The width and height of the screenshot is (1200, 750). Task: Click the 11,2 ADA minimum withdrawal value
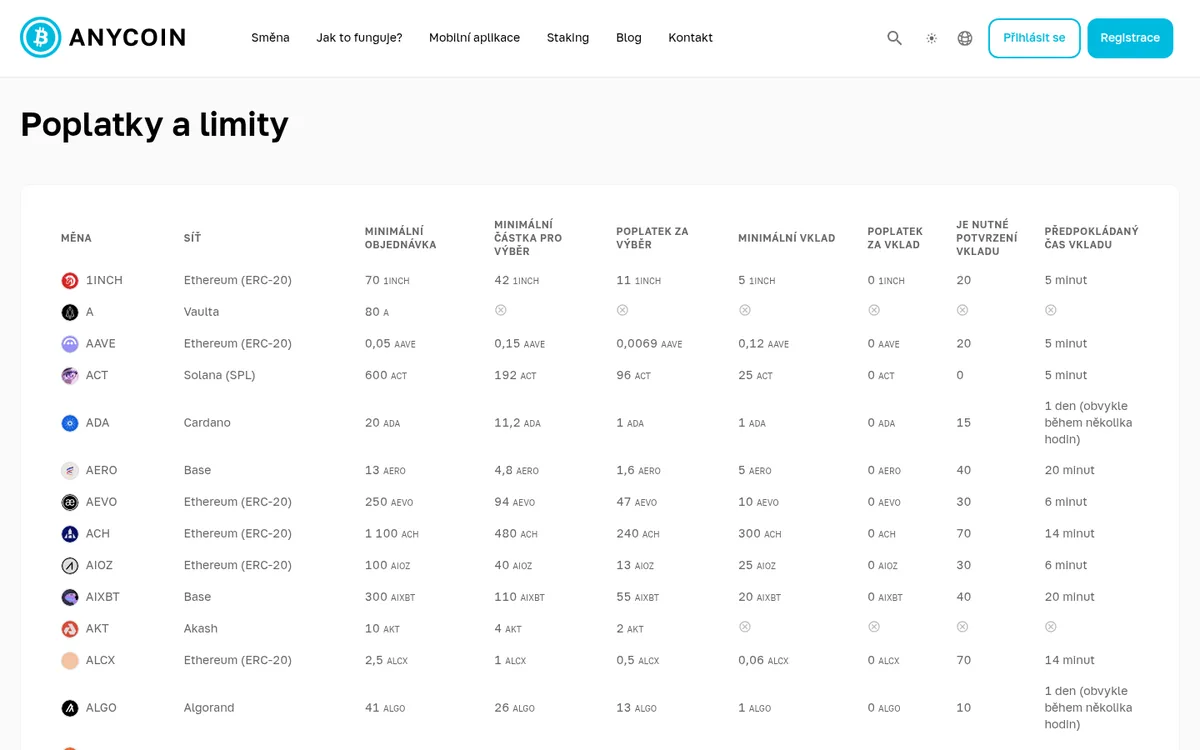pyautogui.click(x=517, y=423)
